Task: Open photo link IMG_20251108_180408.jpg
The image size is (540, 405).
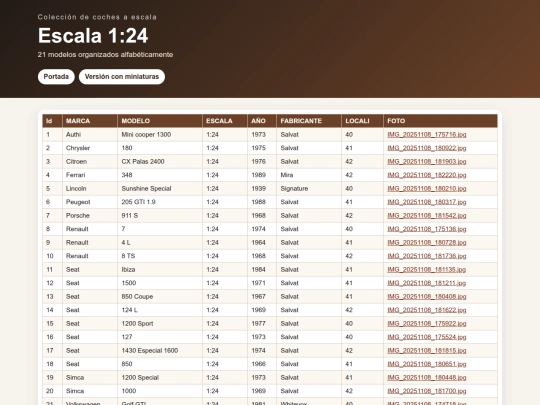Action: (426, 297)
